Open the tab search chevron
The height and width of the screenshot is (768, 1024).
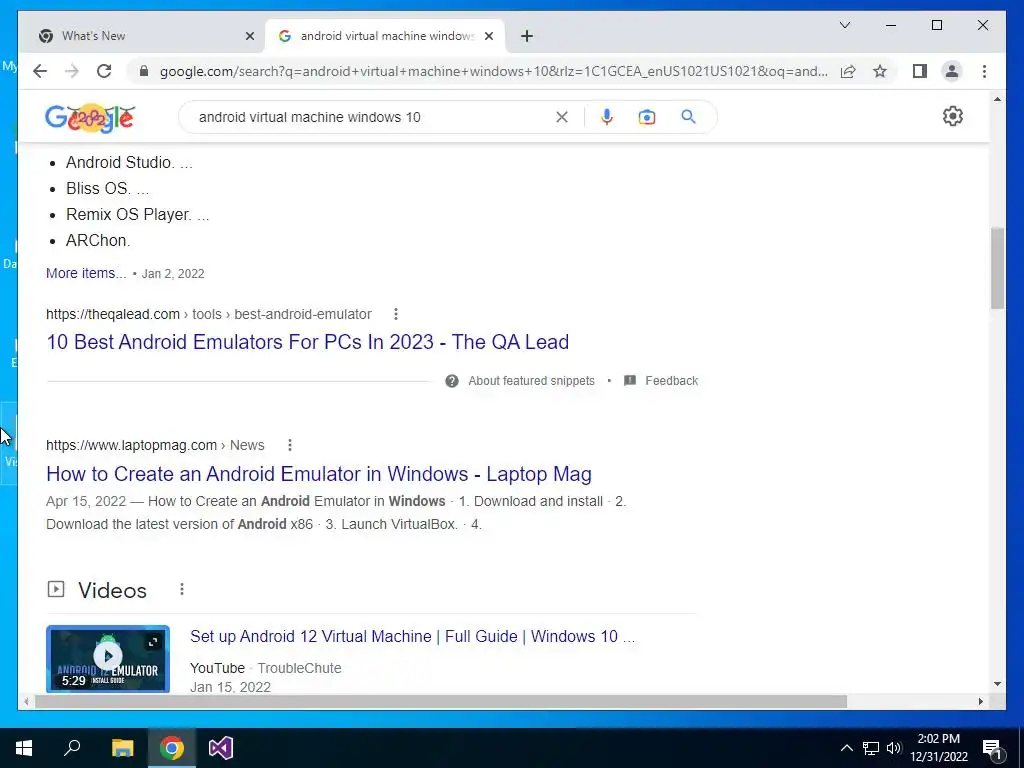[x=844, y=25]
